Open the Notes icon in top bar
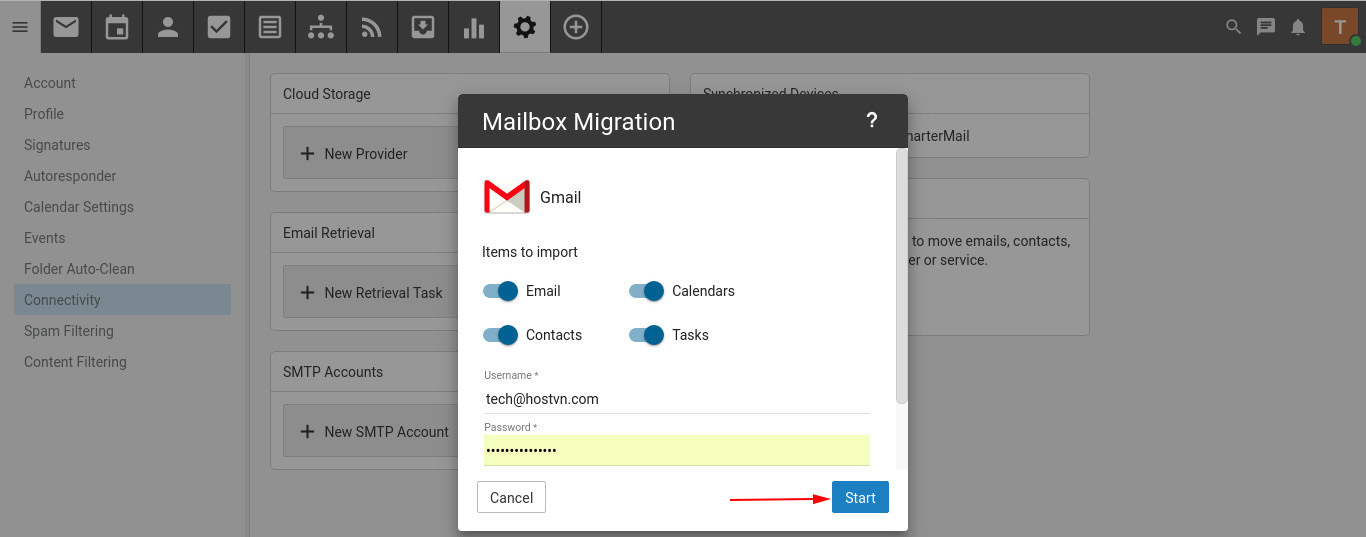The height and width of the screenshot is (537, 1366). tap(270, 27)
